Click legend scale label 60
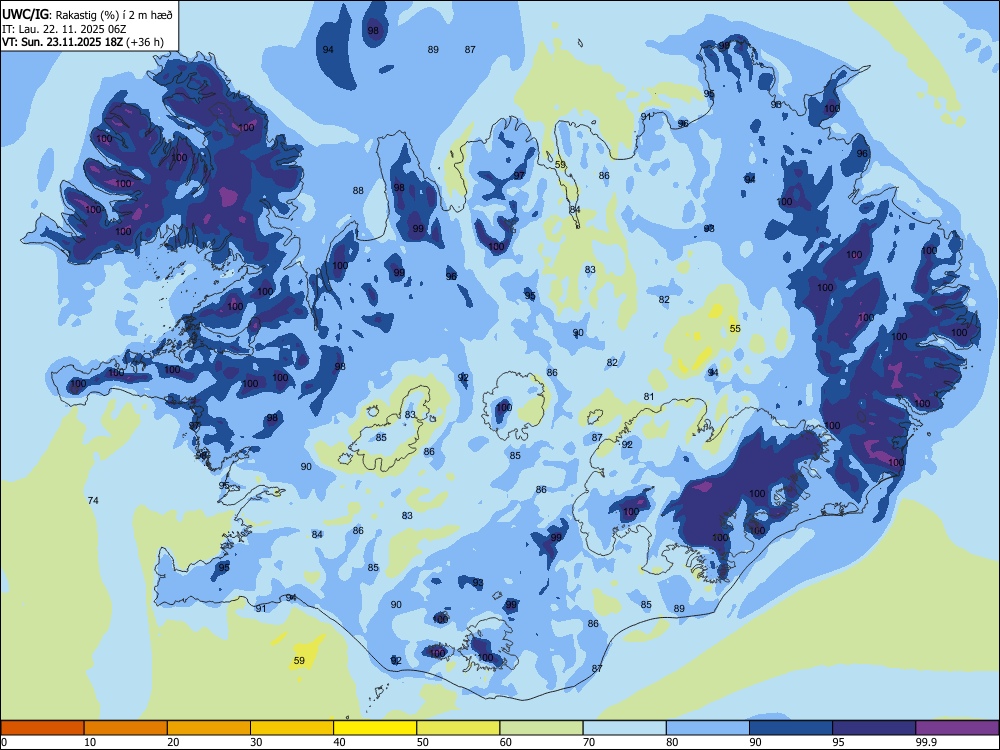The width and height of the screenshot is (1000, 750). (x=506, y=742)
